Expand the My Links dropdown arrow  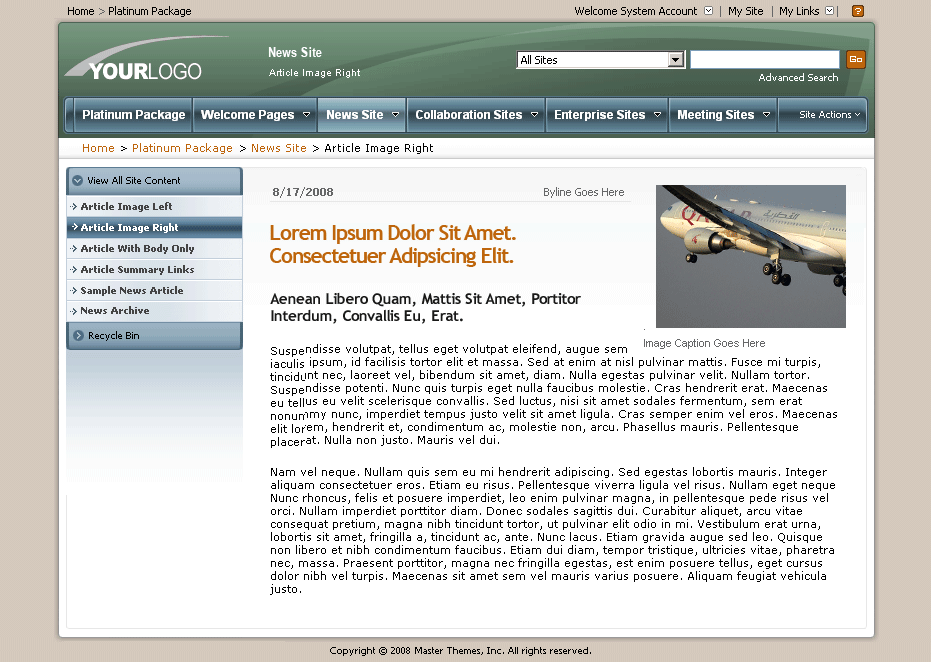point(830,11)
